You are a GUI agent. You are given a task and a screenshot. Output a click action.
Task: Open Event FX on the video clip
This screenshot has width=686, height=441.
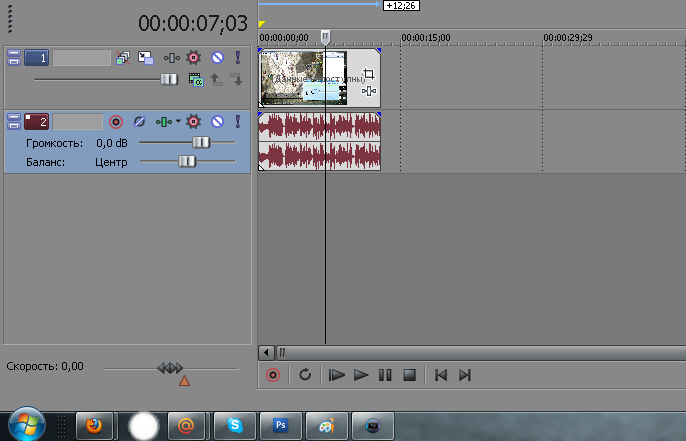pos(368,92)
